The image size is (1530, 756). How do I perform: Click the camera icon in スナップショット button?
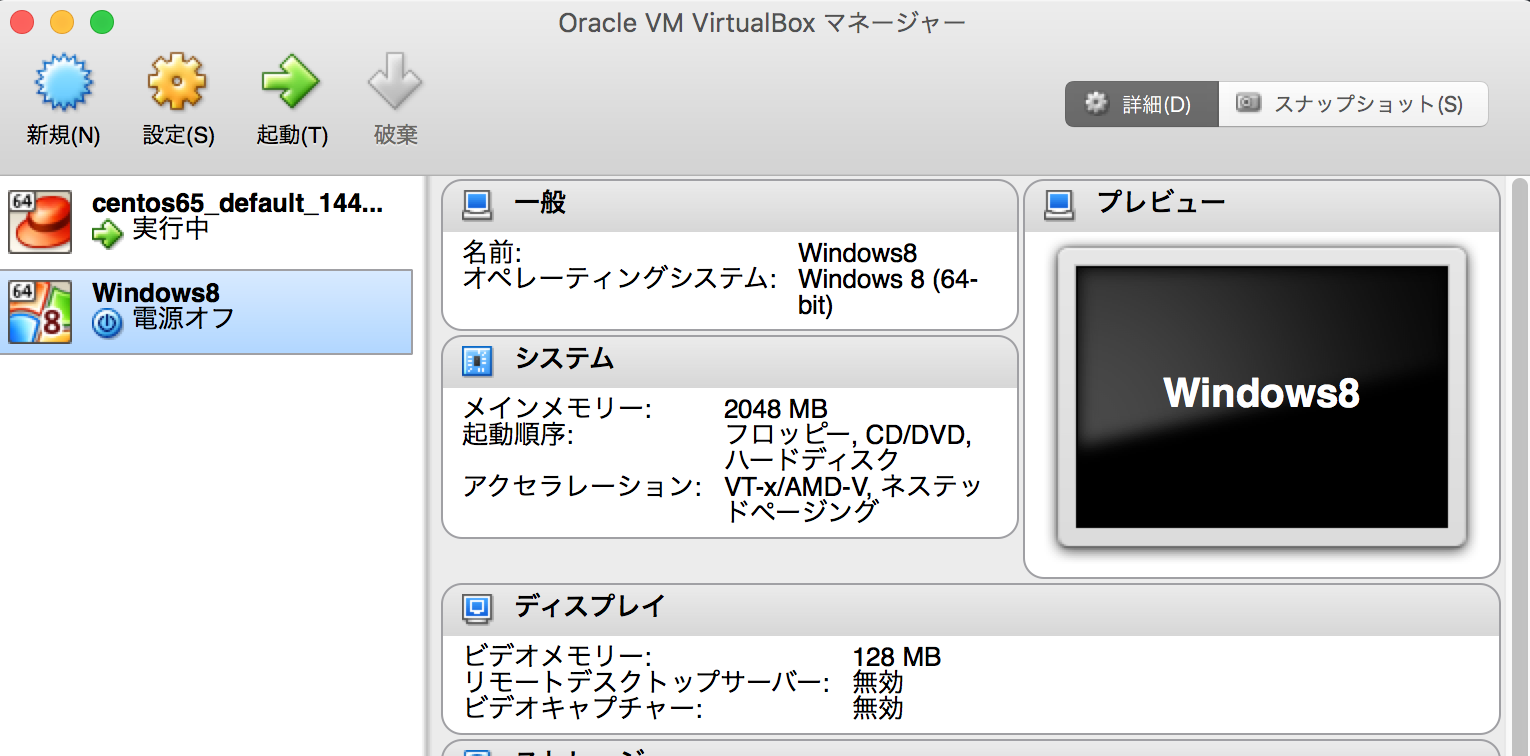point(1248,103)
